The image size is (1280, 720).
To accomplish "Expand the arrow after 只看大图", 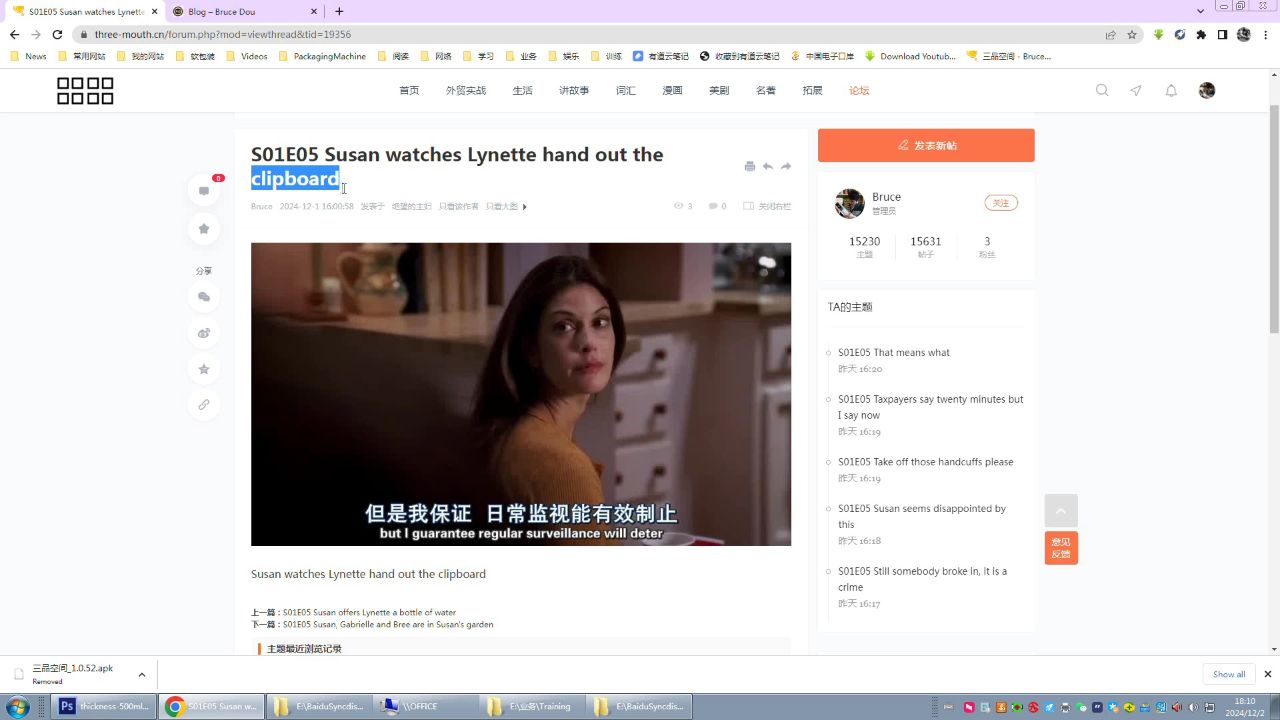I will click(x=525, y=207).
